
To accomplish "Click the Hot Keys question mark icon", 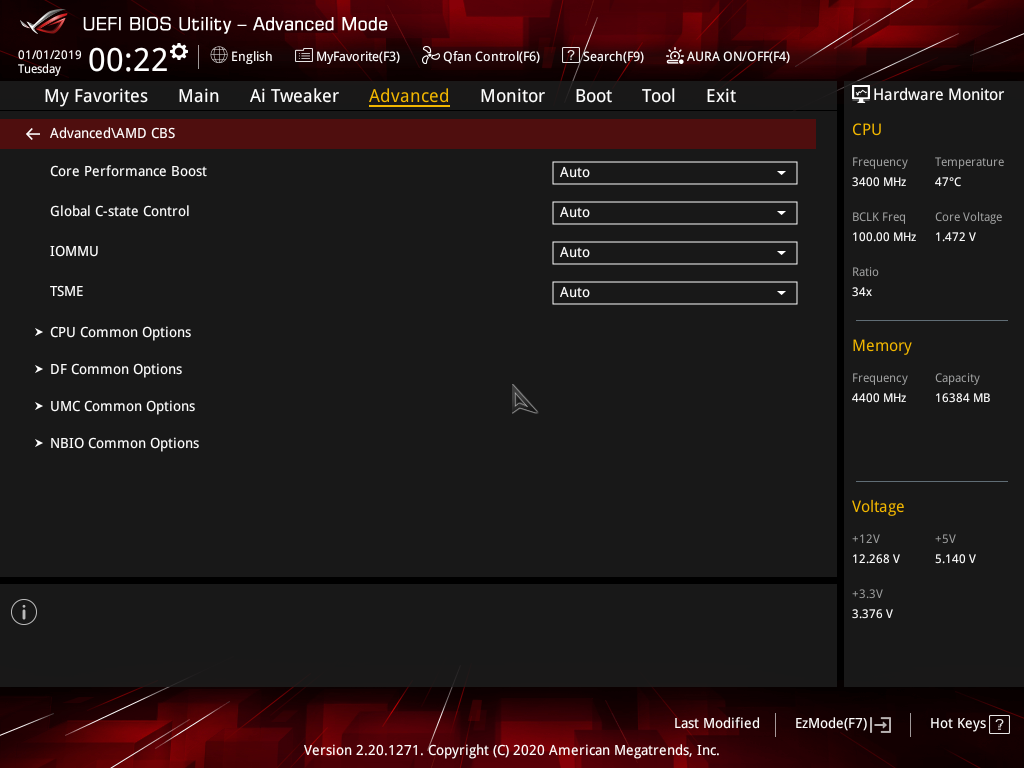I will [x=999, y=724].
